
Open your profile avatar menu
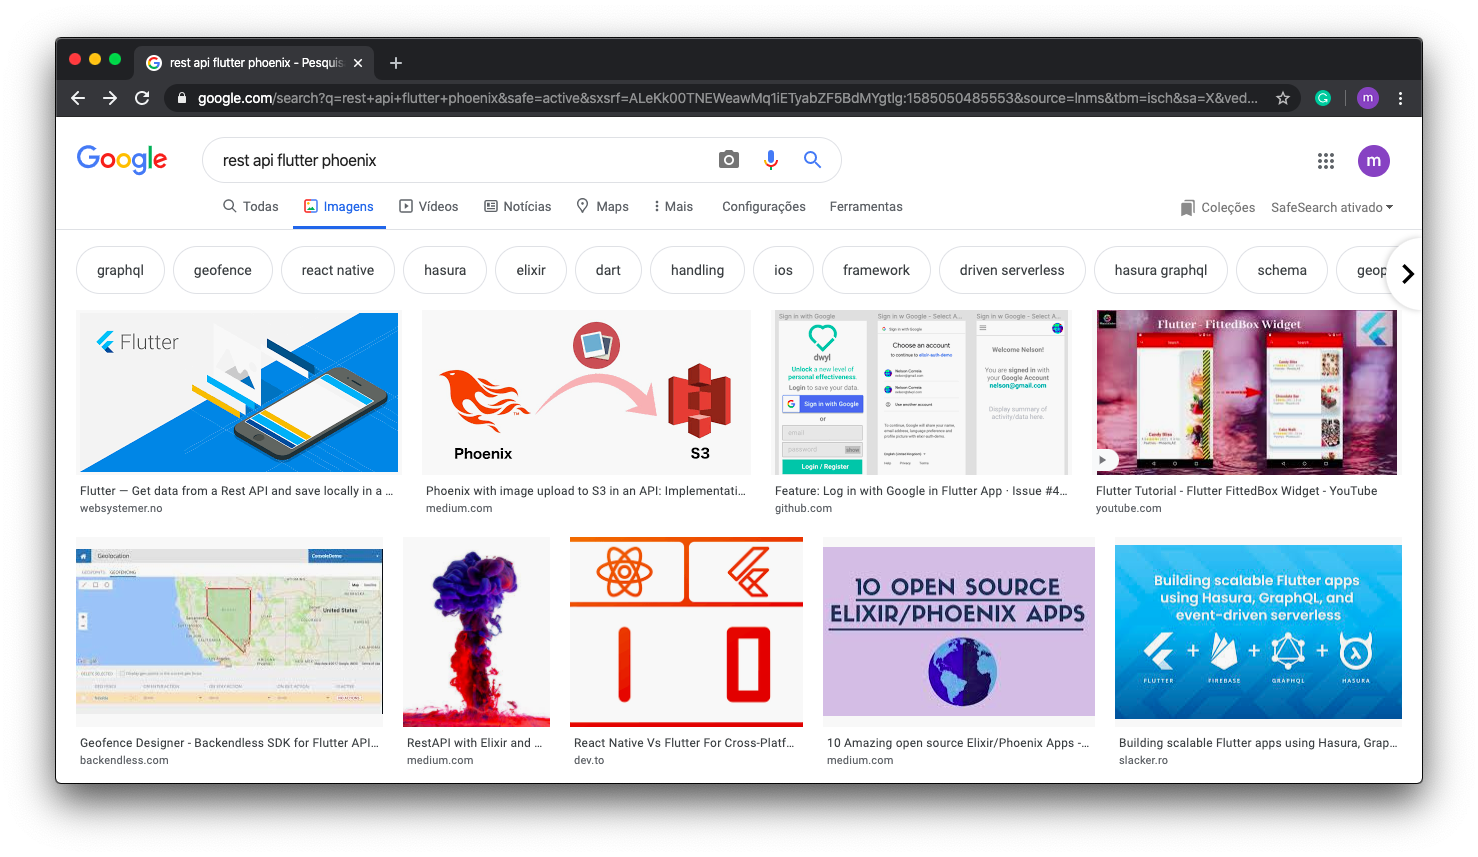point(1373,161)
